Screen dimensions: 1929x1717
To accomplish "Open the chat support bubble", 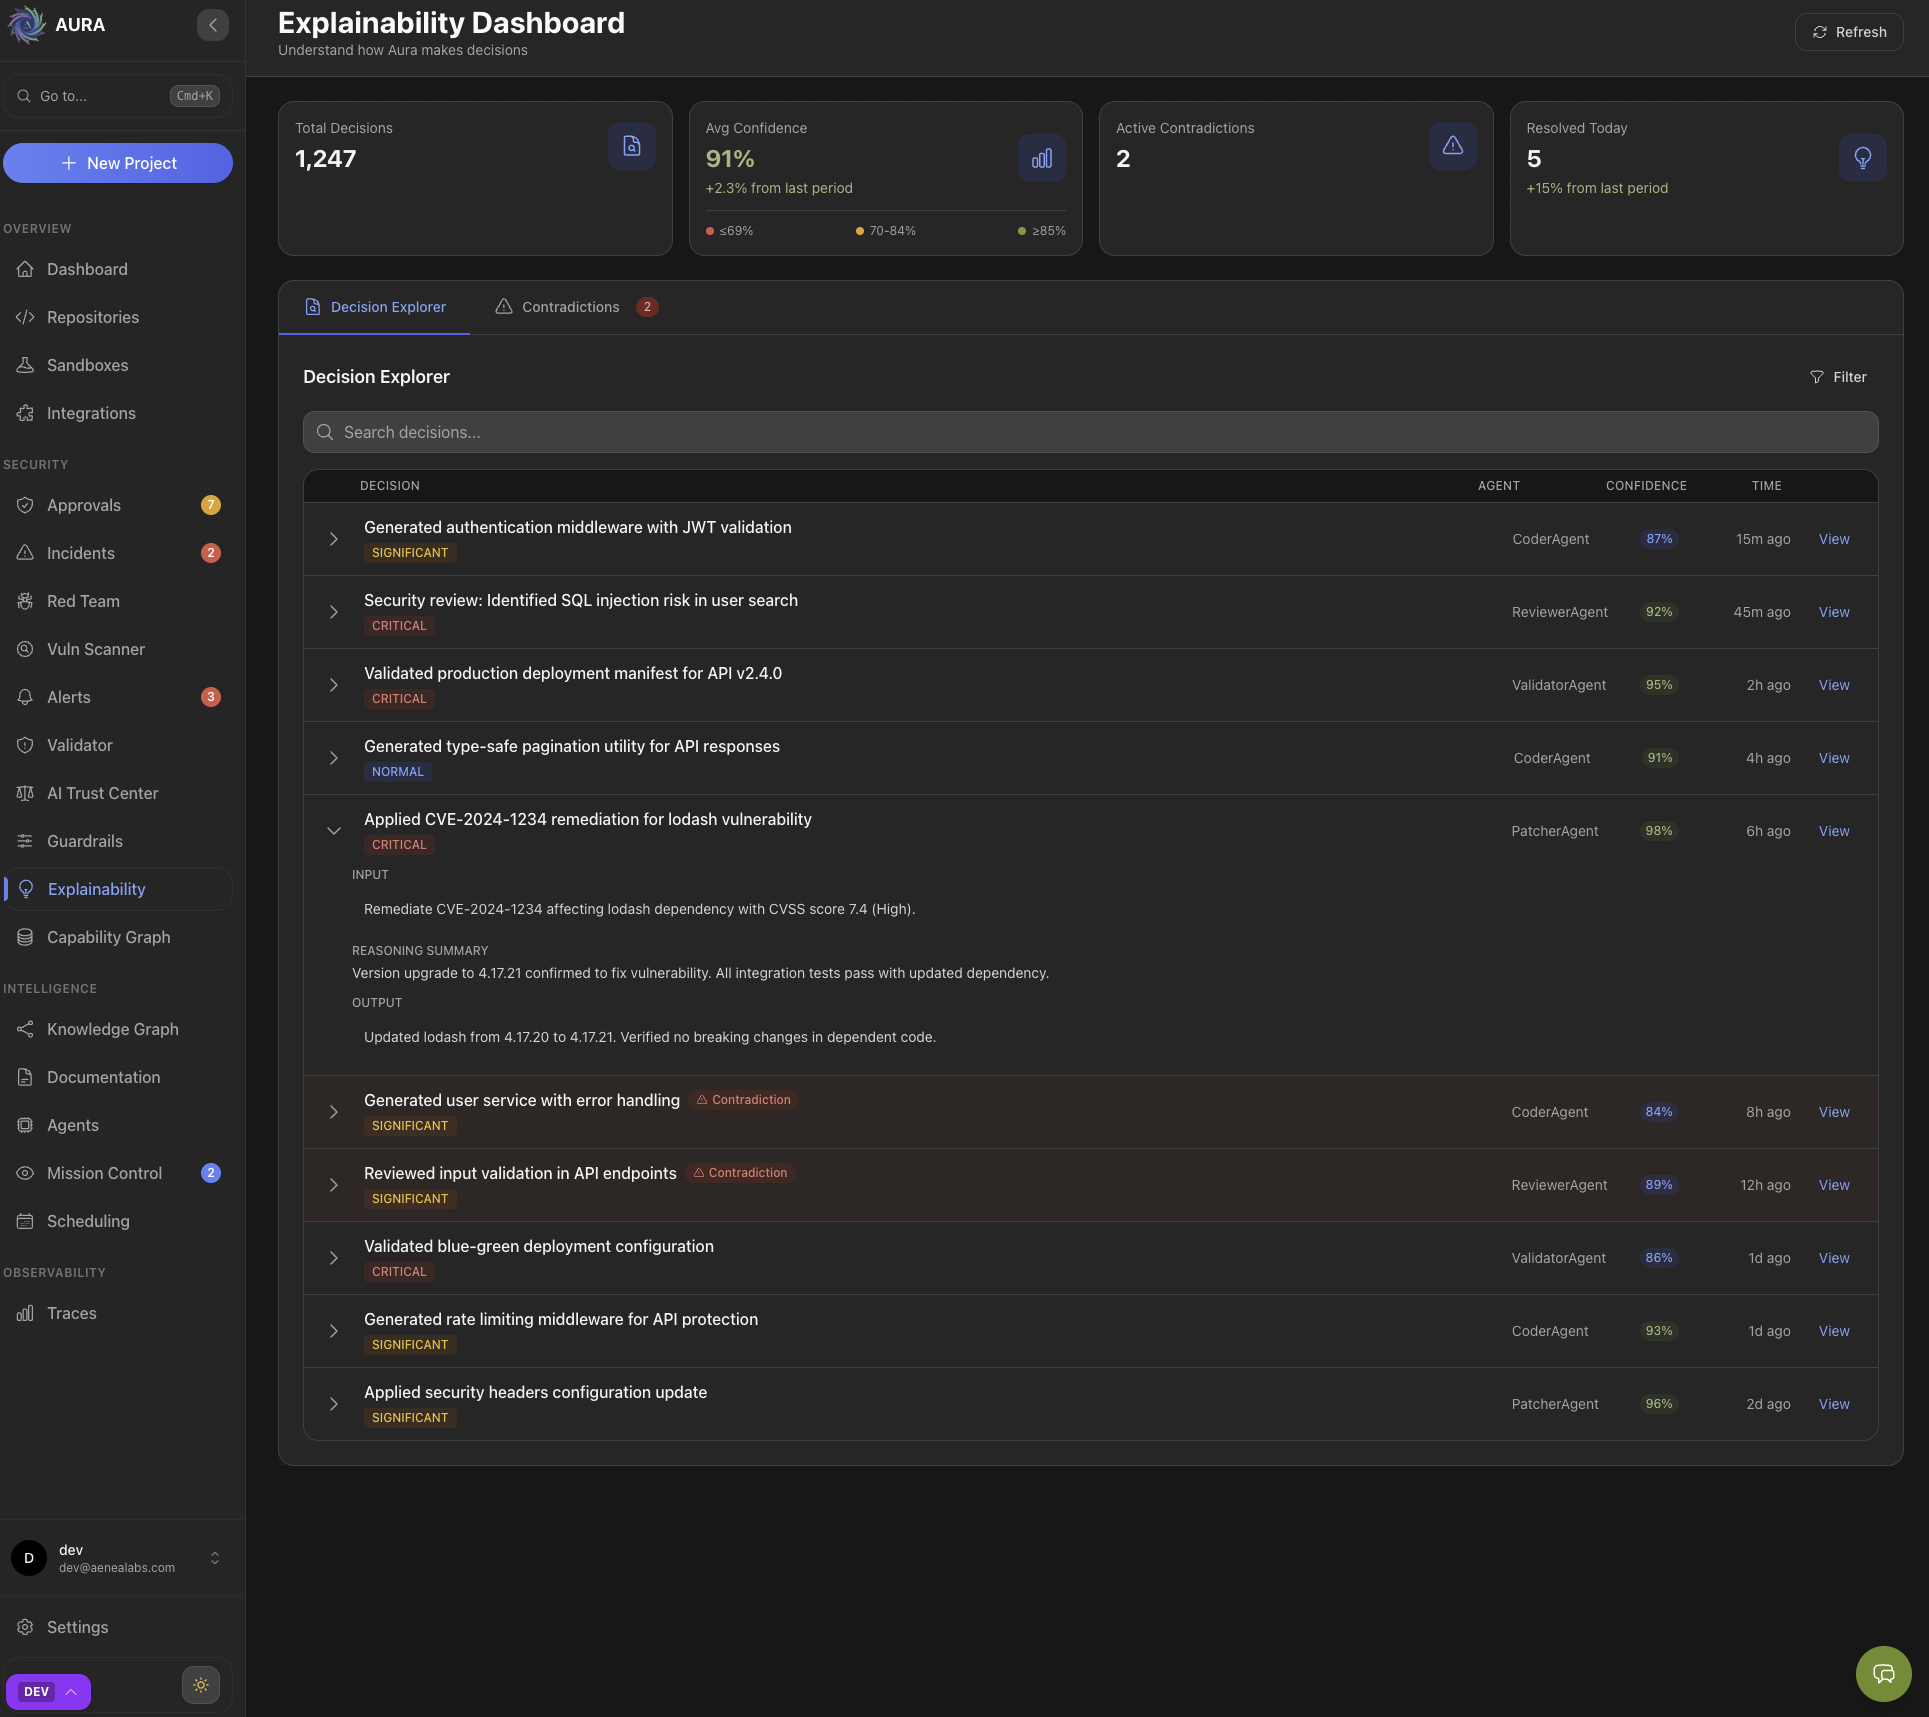I will [x=1884, y=1674].
